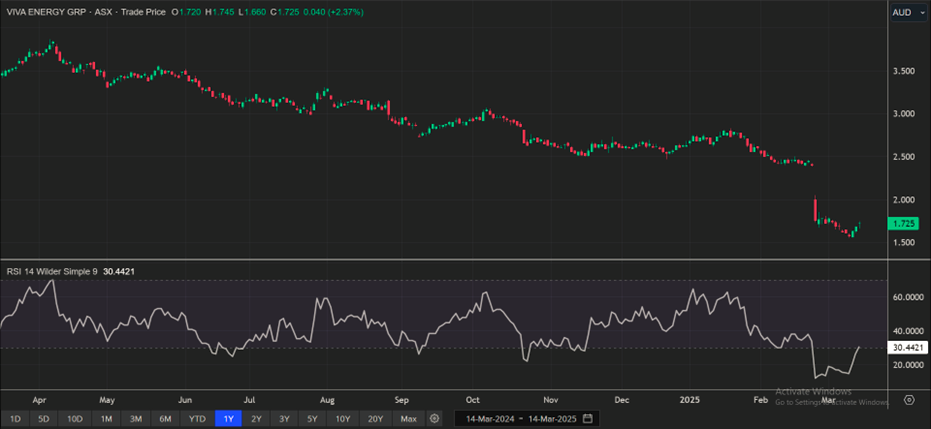
Task: Select the 10D time range
Action: click(75, 418)
